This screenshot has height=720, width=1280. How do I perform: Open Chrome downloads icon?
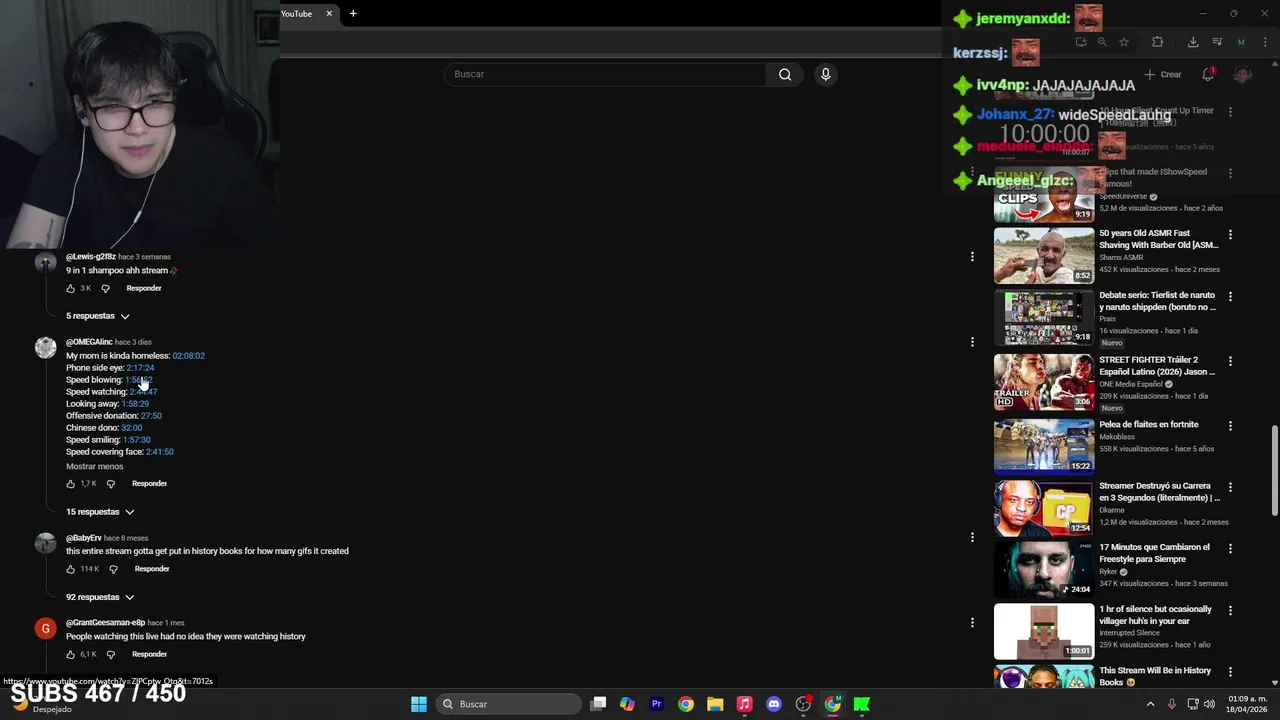pos(1193,42)
